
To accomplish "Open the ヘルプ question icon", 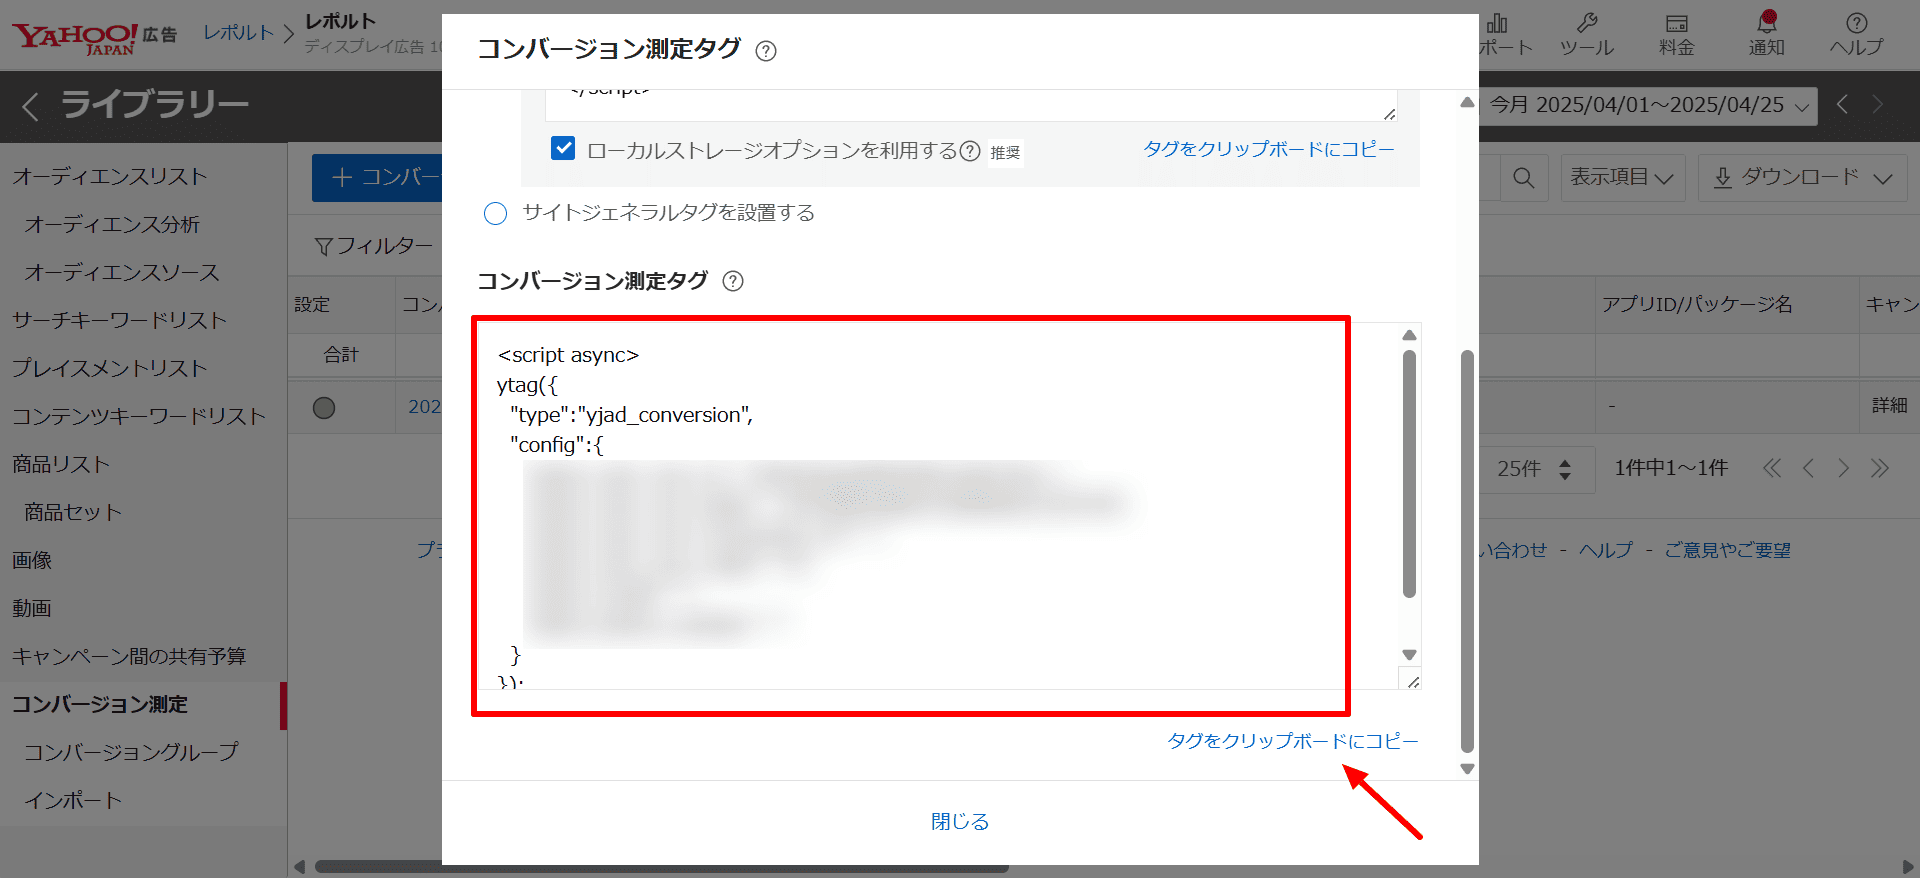I will tap(1857, 34).
